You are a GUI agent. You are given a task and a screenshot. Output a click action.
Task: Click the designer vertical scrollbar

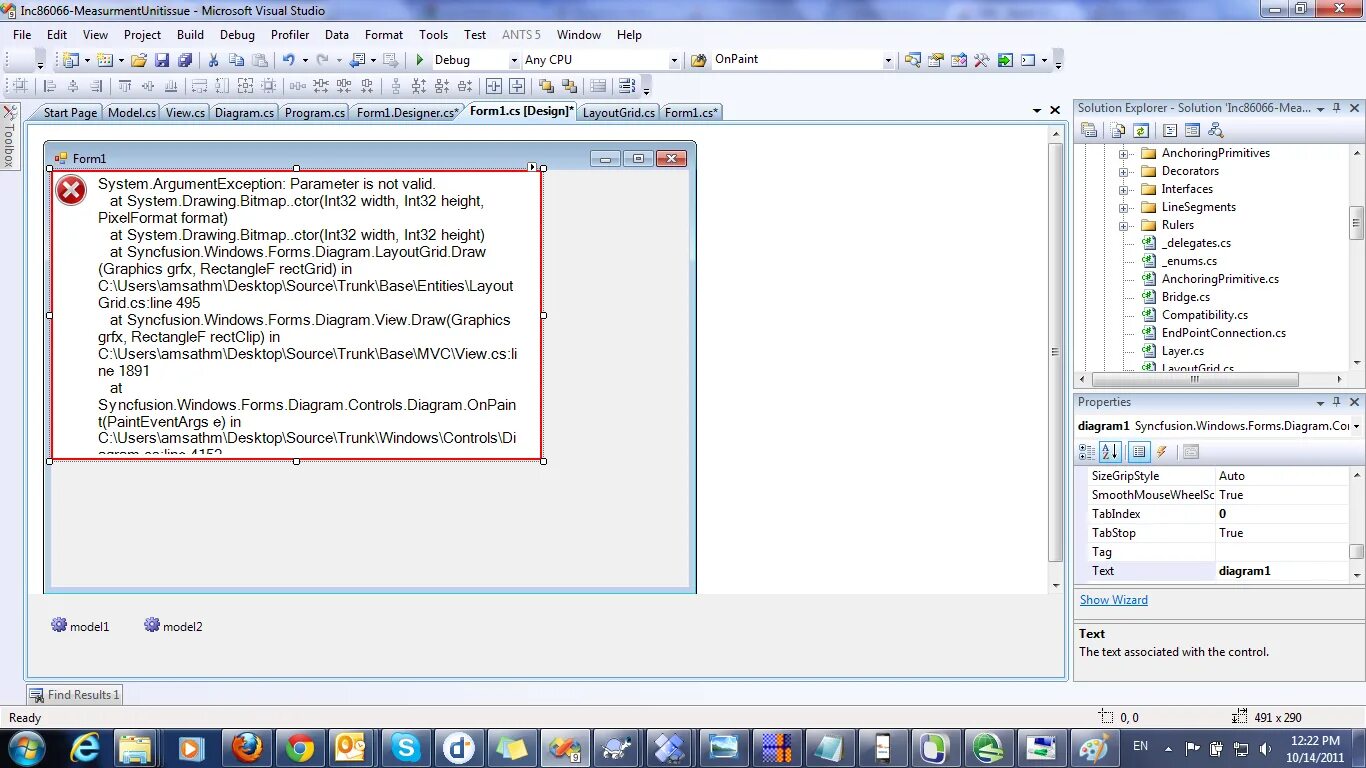pyautogui.click(x=1056, y=352)
